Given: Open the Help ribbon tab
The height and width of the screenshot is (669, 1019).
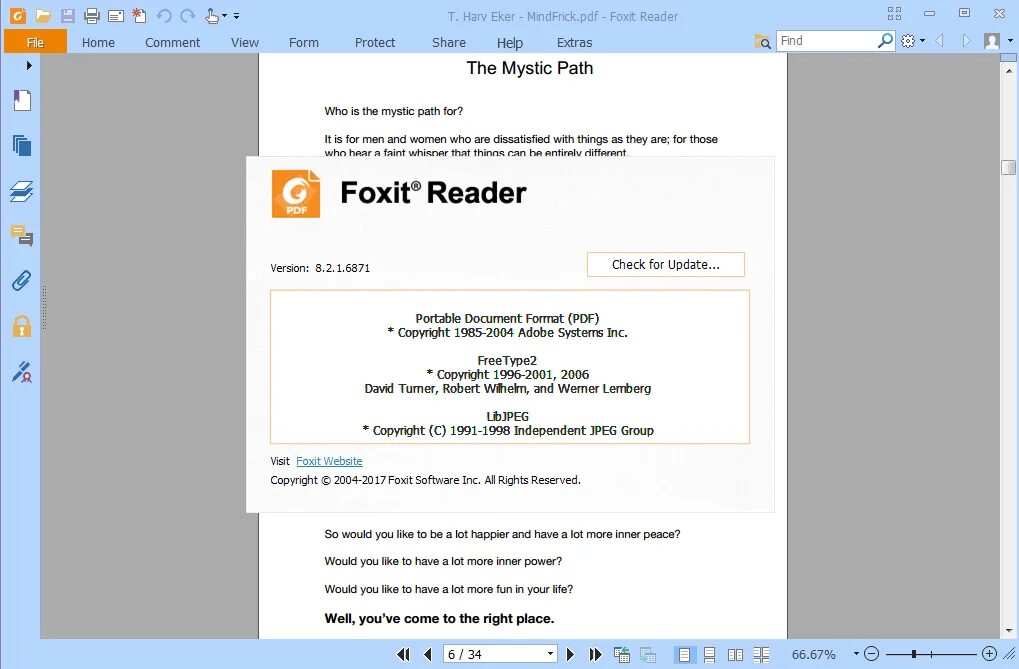Looking at the screenshot, I should coord(510,42).
